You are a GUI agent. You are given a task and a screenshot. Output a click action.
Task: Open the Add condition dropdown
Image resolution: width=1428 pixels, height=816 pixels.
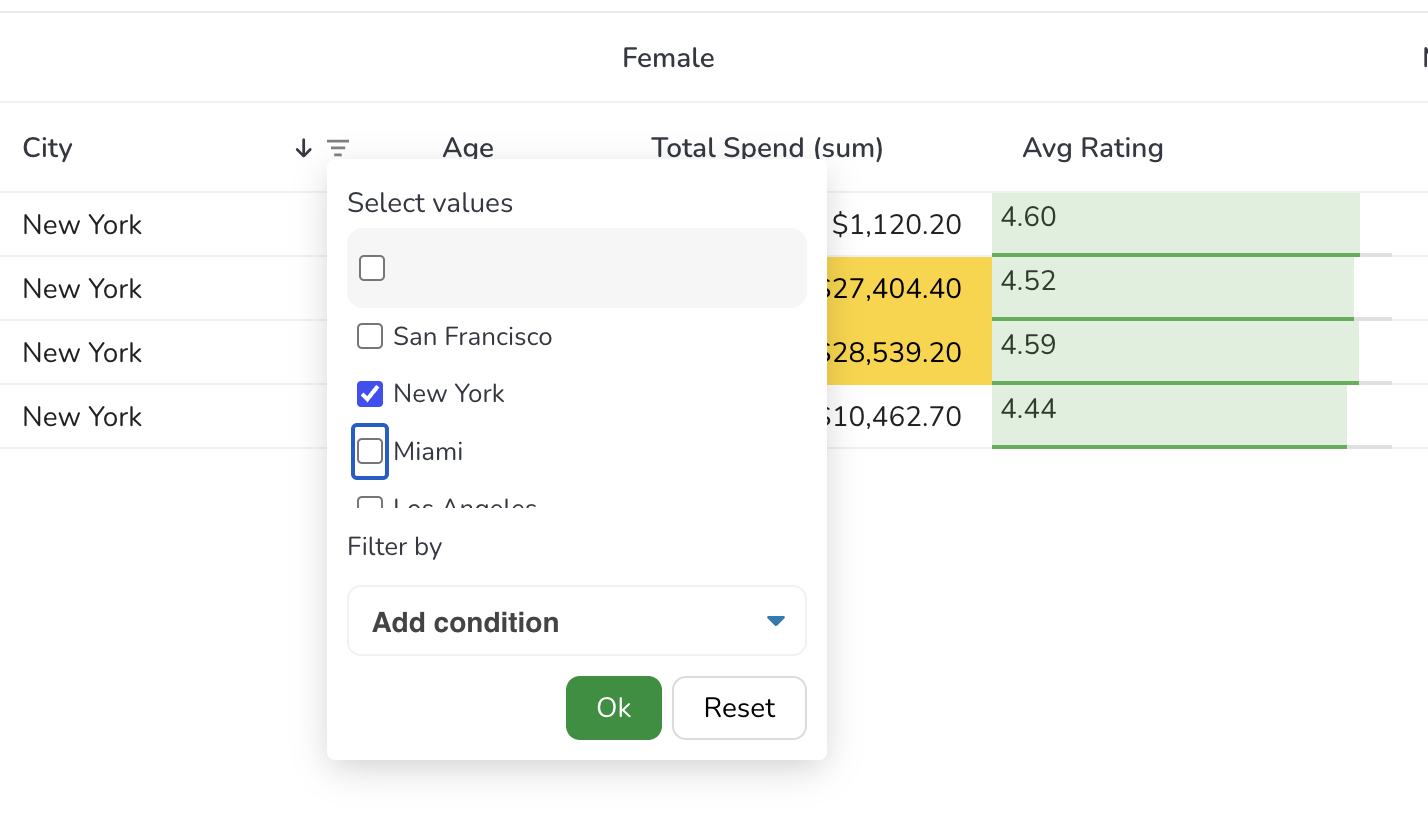576,621
